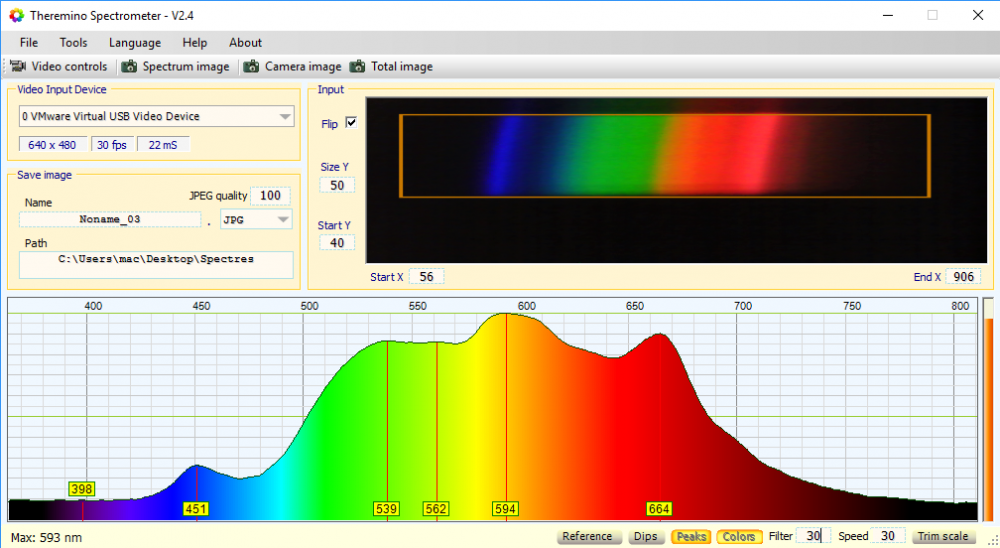The height and width of the screenshot is (548, 1000).
Task: Click the Theremino app logo icon
Action: (16, 15)
